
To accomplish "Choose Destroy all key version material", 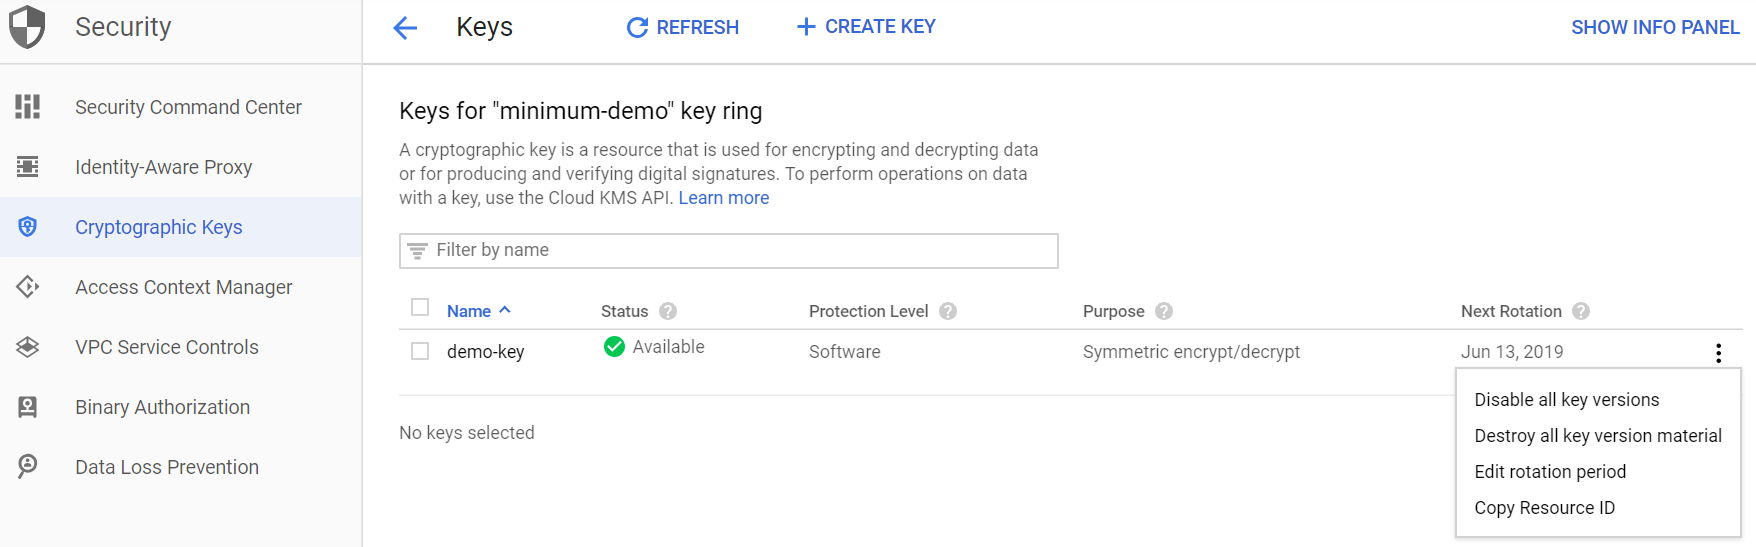I will point(1598,436).
